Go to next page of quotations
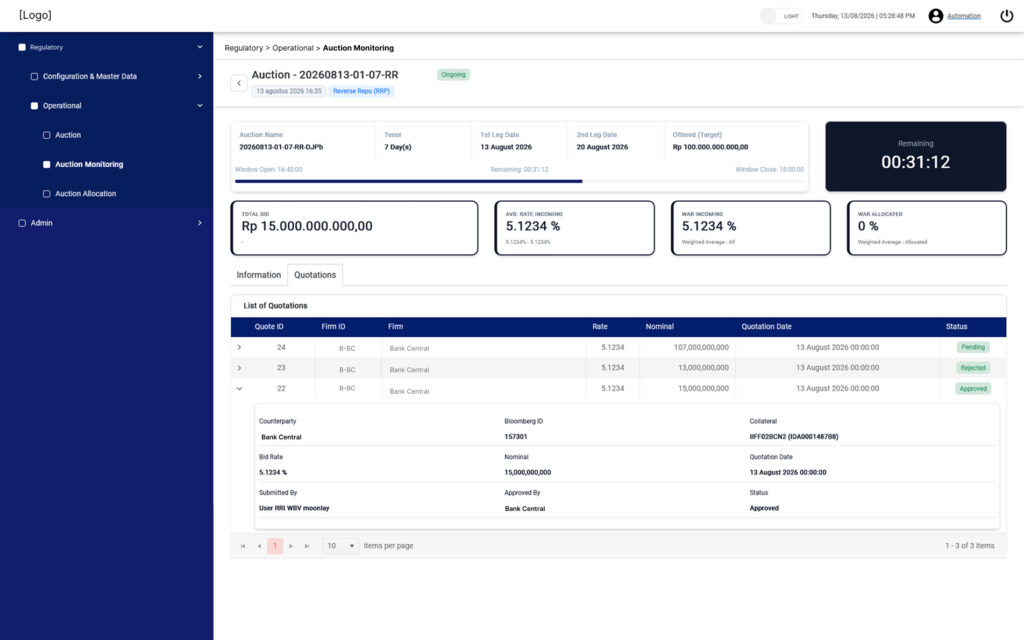1024x640 pixels. coord(291,546)
